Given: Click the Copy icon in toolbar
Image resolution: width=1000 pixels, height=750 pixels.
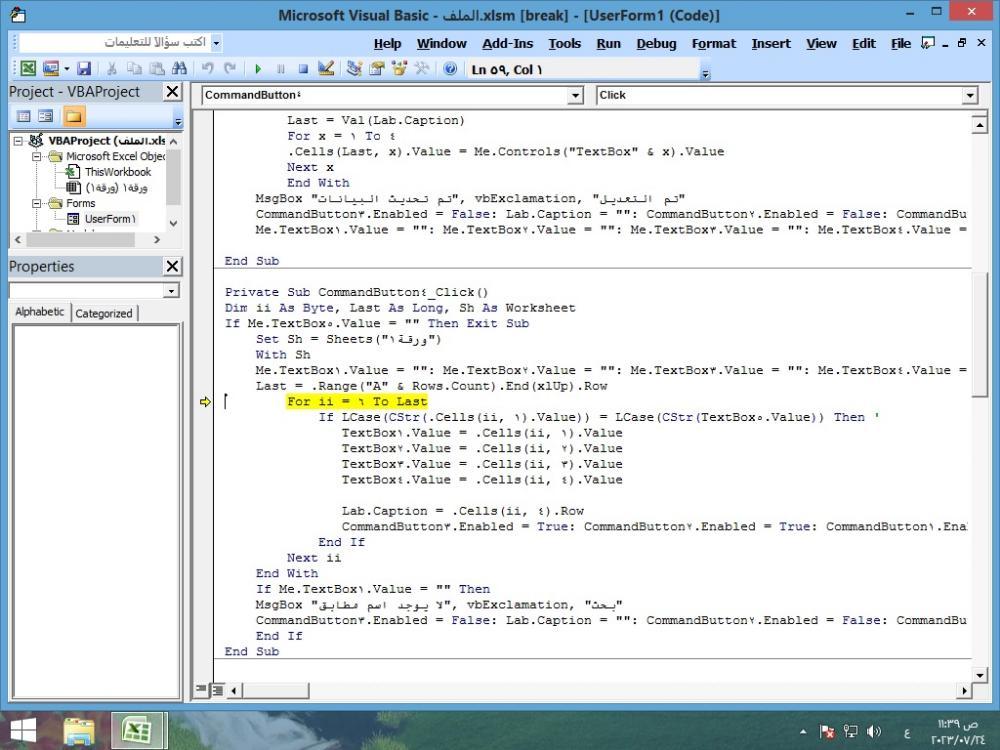Looking at the screenshot, I should [x=134, y=68].
